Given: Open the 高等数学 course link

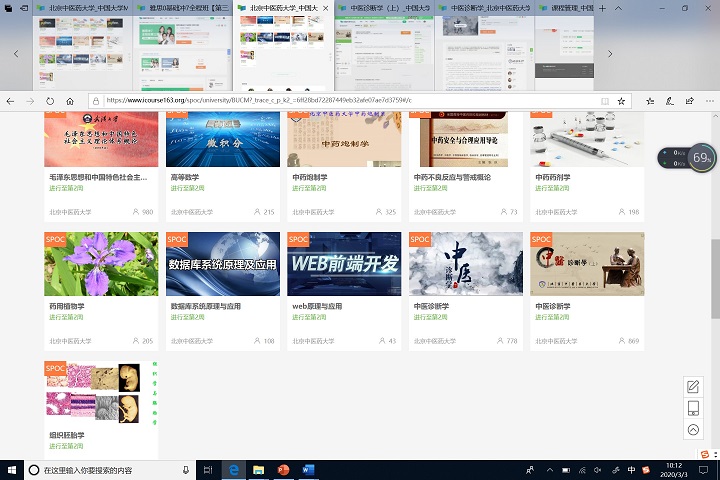Looking at the screenshot, I should point(186,177).
